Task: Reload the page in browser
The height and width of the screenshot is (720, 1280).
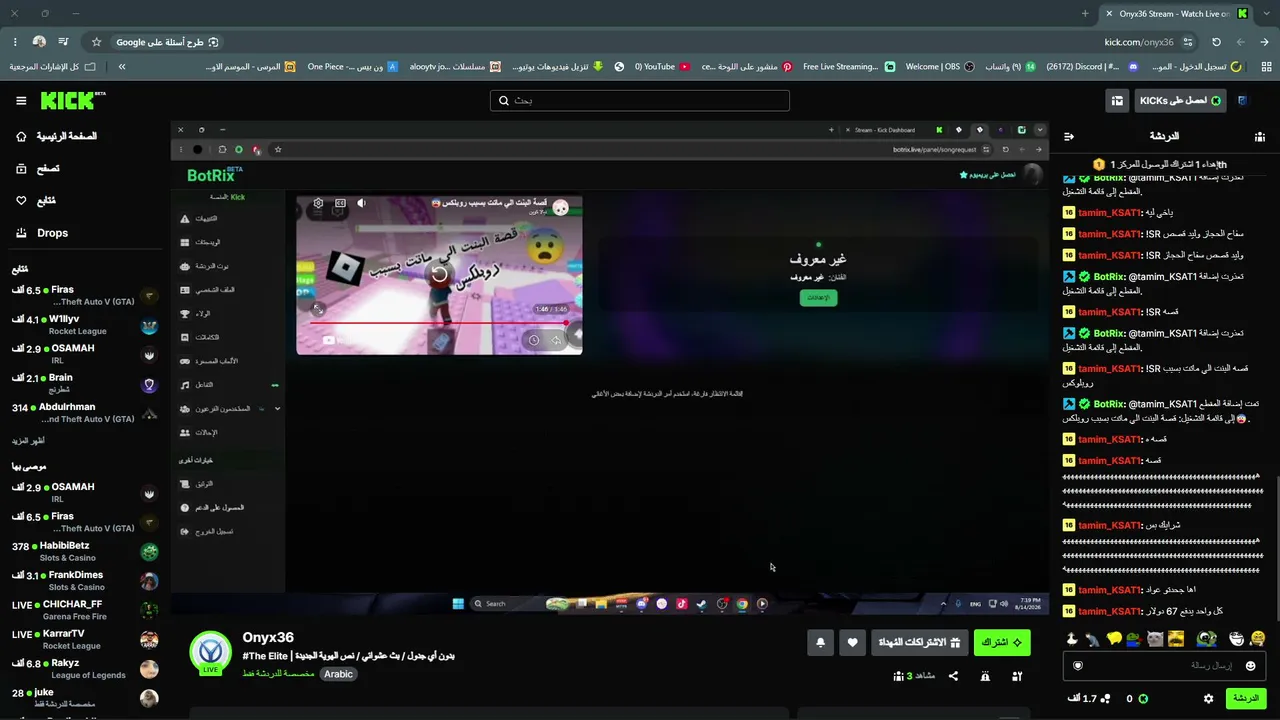Action: click(1216, 42)
